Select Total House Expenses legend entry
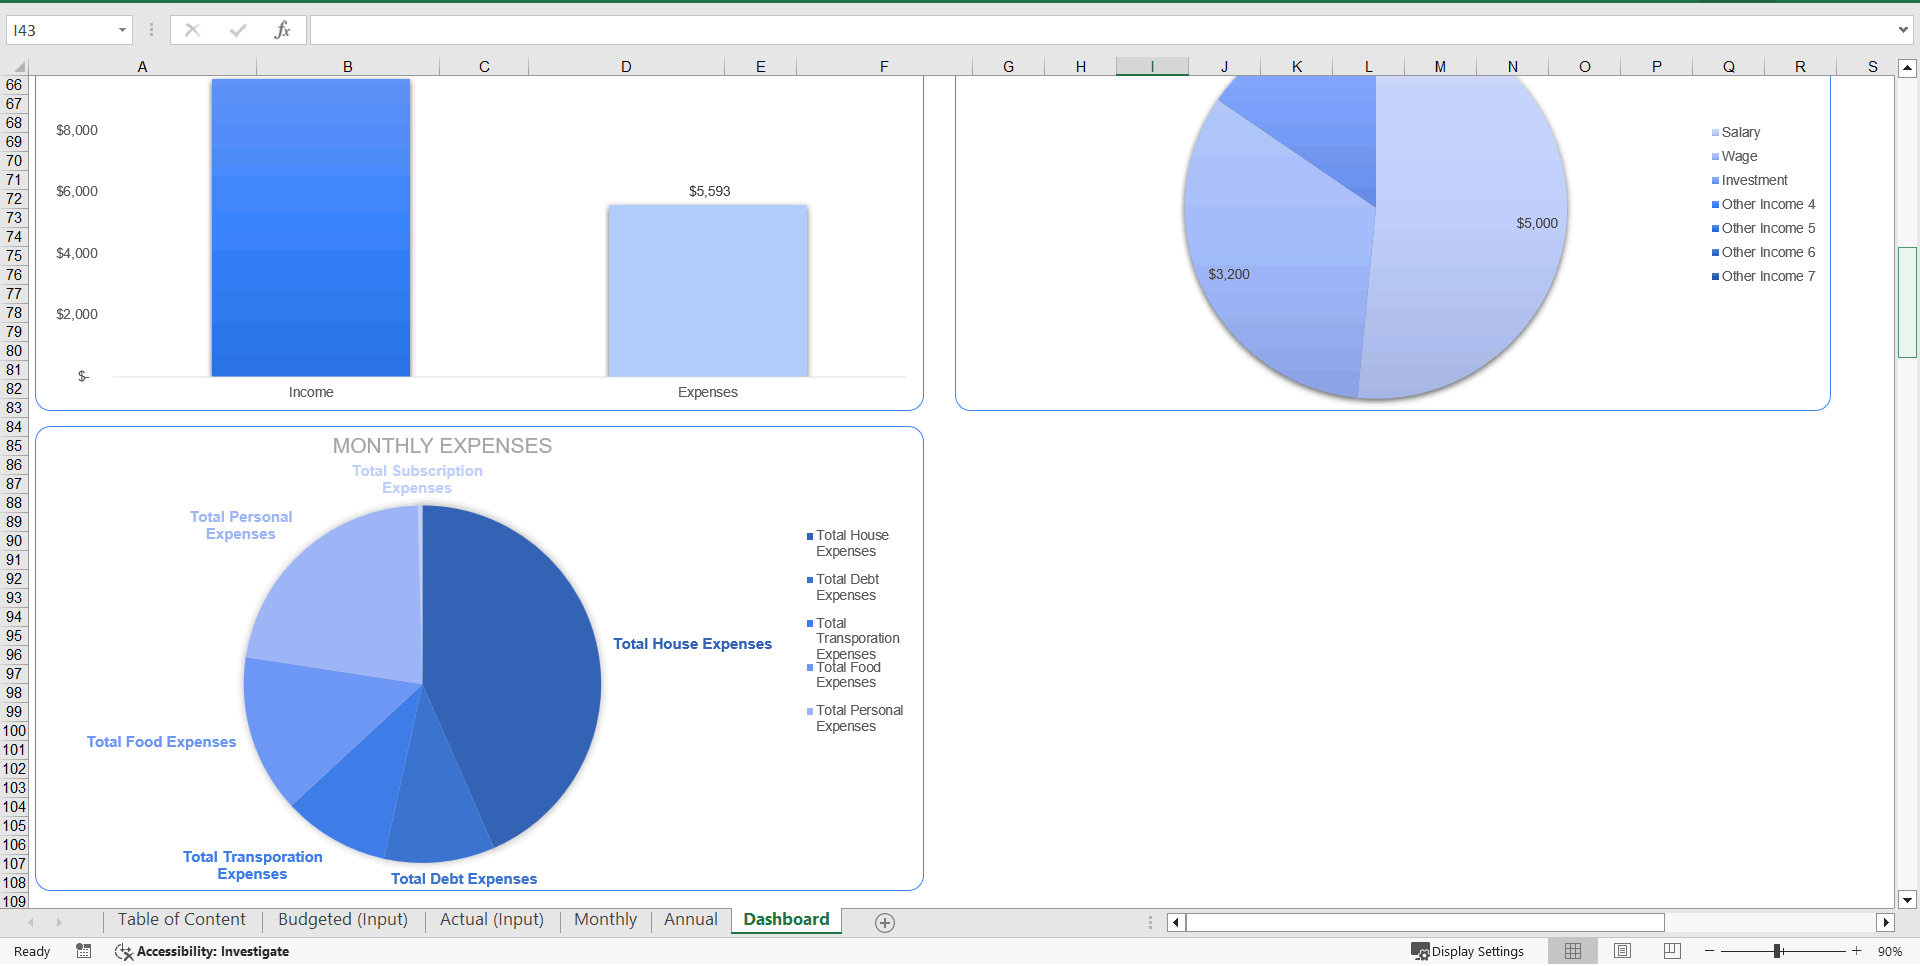Image resolution: width=1920 pixels, height=966 pixels. coord(848,543)
